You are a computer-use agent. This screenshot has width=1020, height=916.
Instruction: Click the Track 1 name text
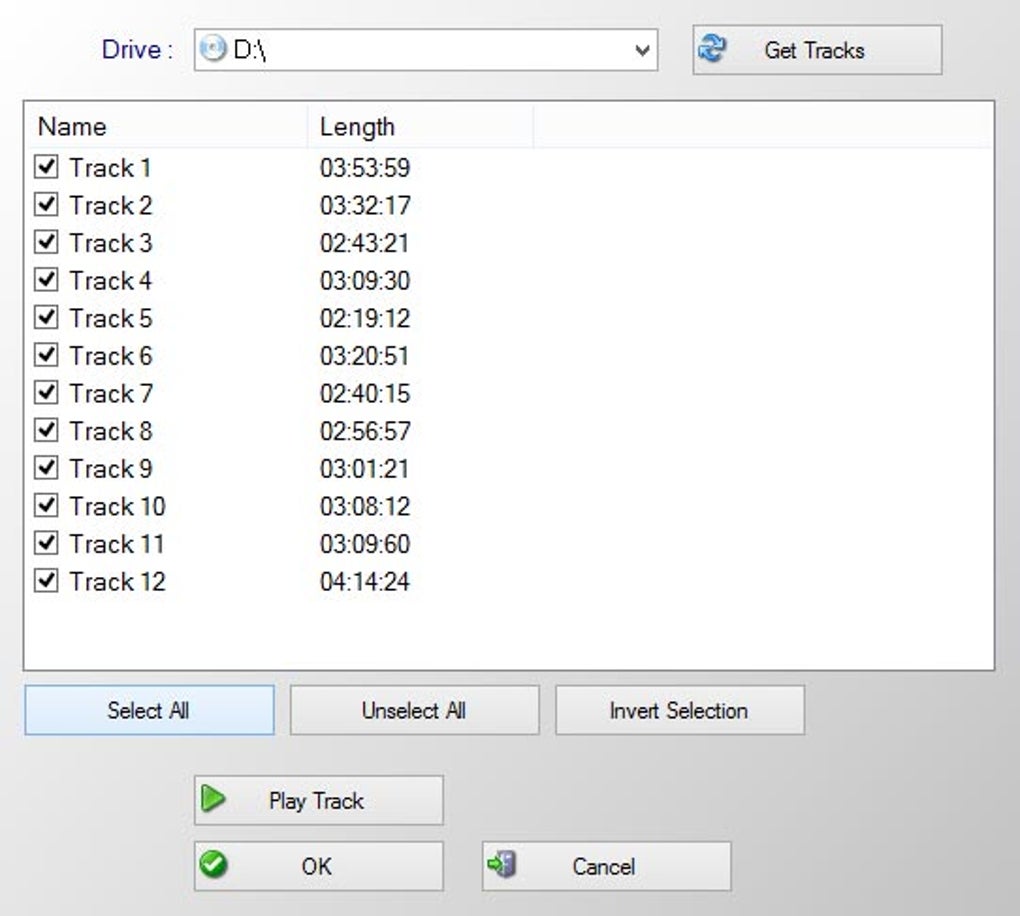click(x=111, y=168)
